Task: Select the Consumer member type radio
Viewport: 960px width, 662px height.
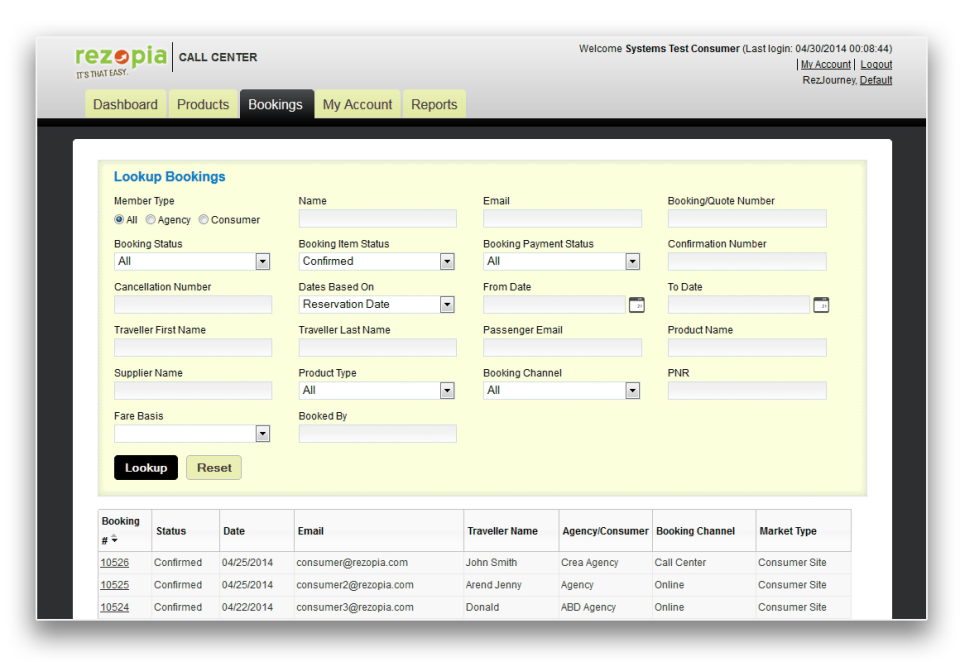Action: click(203, 219)
